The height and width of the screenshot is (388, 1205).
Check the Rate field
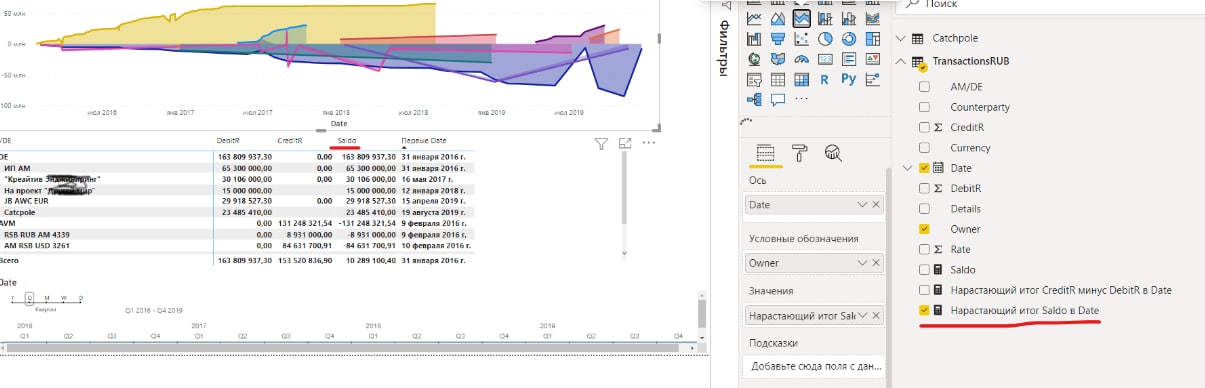924,249
